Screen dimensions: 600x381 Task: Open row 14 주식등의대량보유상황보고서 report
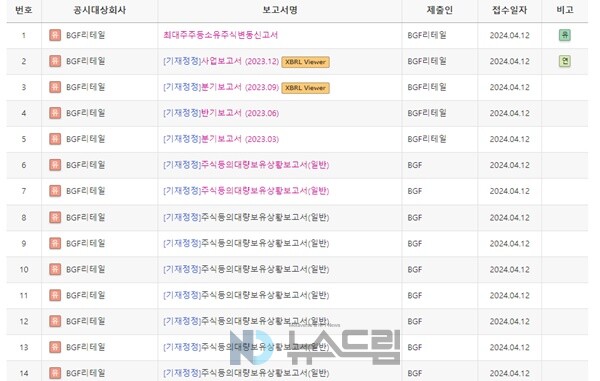click(246, 373)
